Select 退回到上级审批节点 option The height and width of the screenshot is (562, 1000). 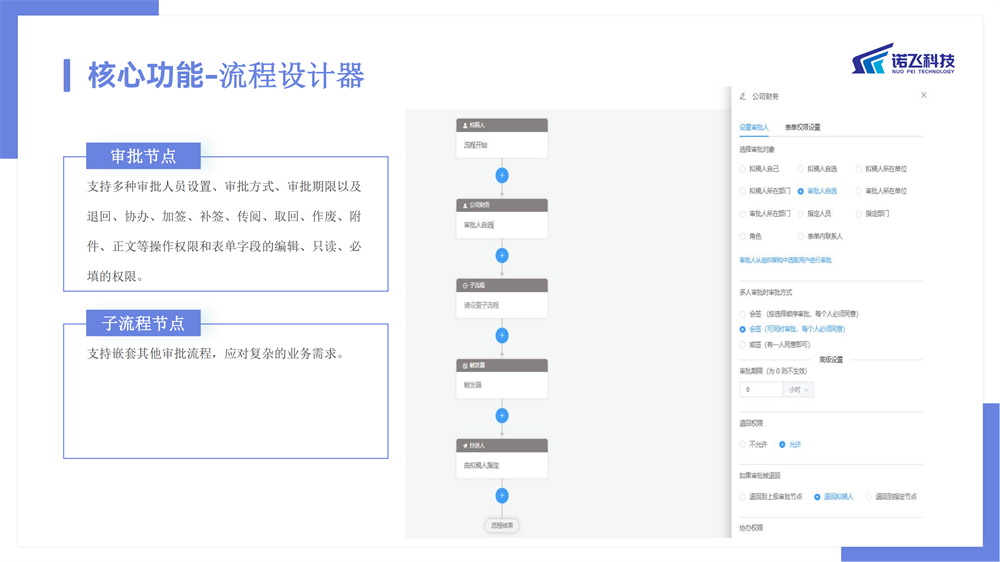pyautogui.click(x=742, y=497)
